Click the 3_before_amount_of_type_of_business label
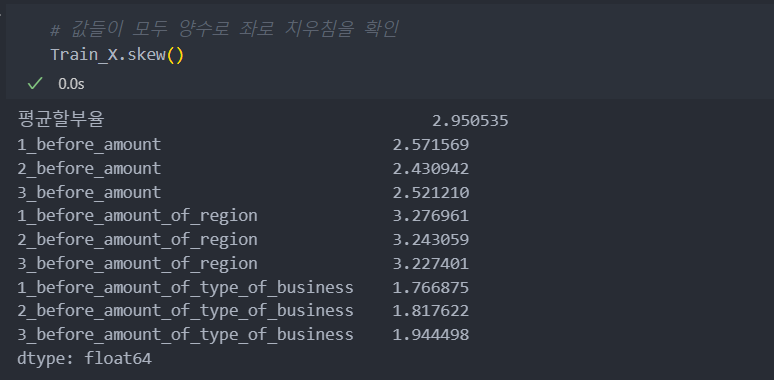This screenshot has height=380, width=774. [186, 335]
